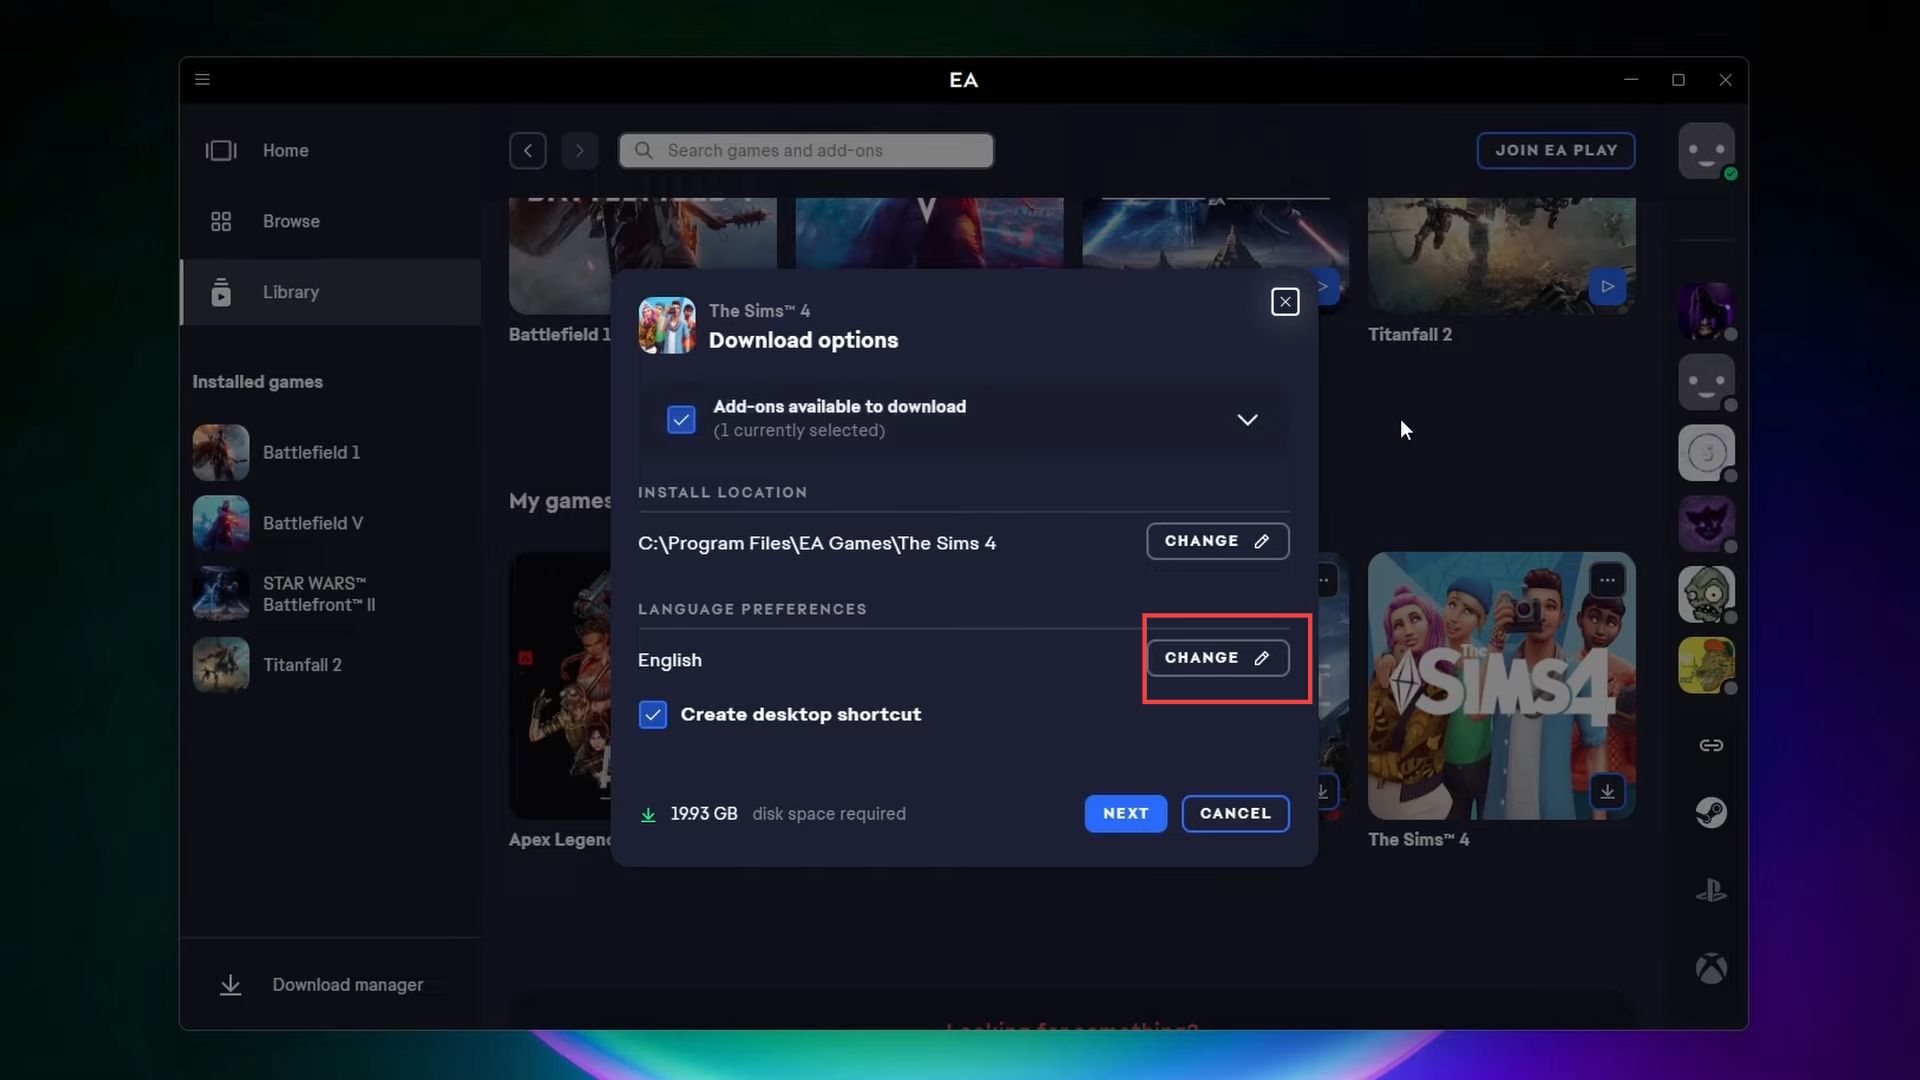Open the gray smiley friend avatar
Viewport: 1920px width, 1080px height.
coord(1706,382)
